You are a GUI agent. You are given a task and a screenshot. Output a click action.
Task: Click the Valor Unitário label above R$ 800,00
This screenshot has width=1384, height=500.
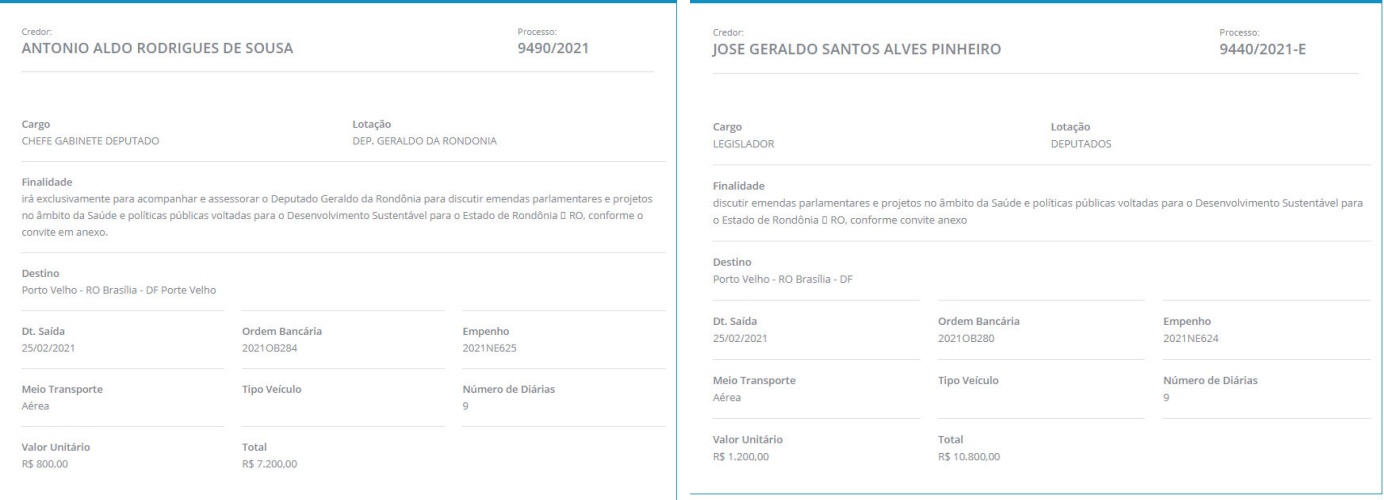pyautogui.click(x=56, y=447)
